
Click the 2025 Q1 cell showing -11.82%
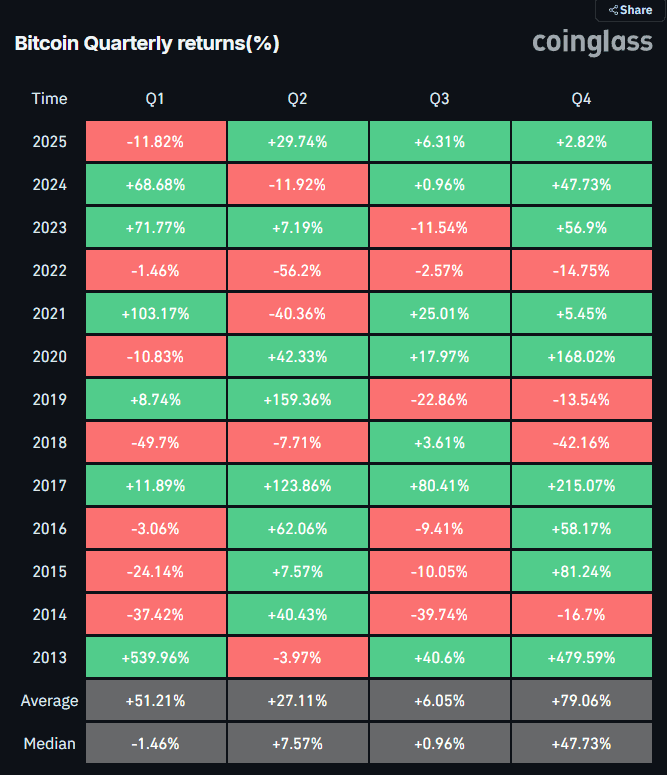point(155,142)
